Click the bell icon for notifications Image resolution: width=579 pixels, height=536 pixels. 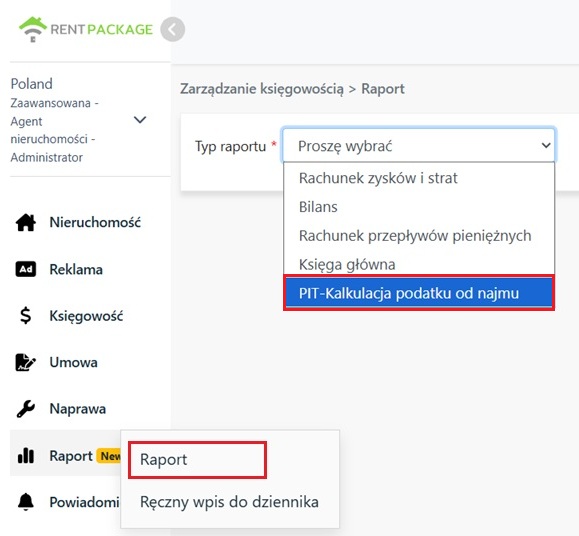pos(26,502)
